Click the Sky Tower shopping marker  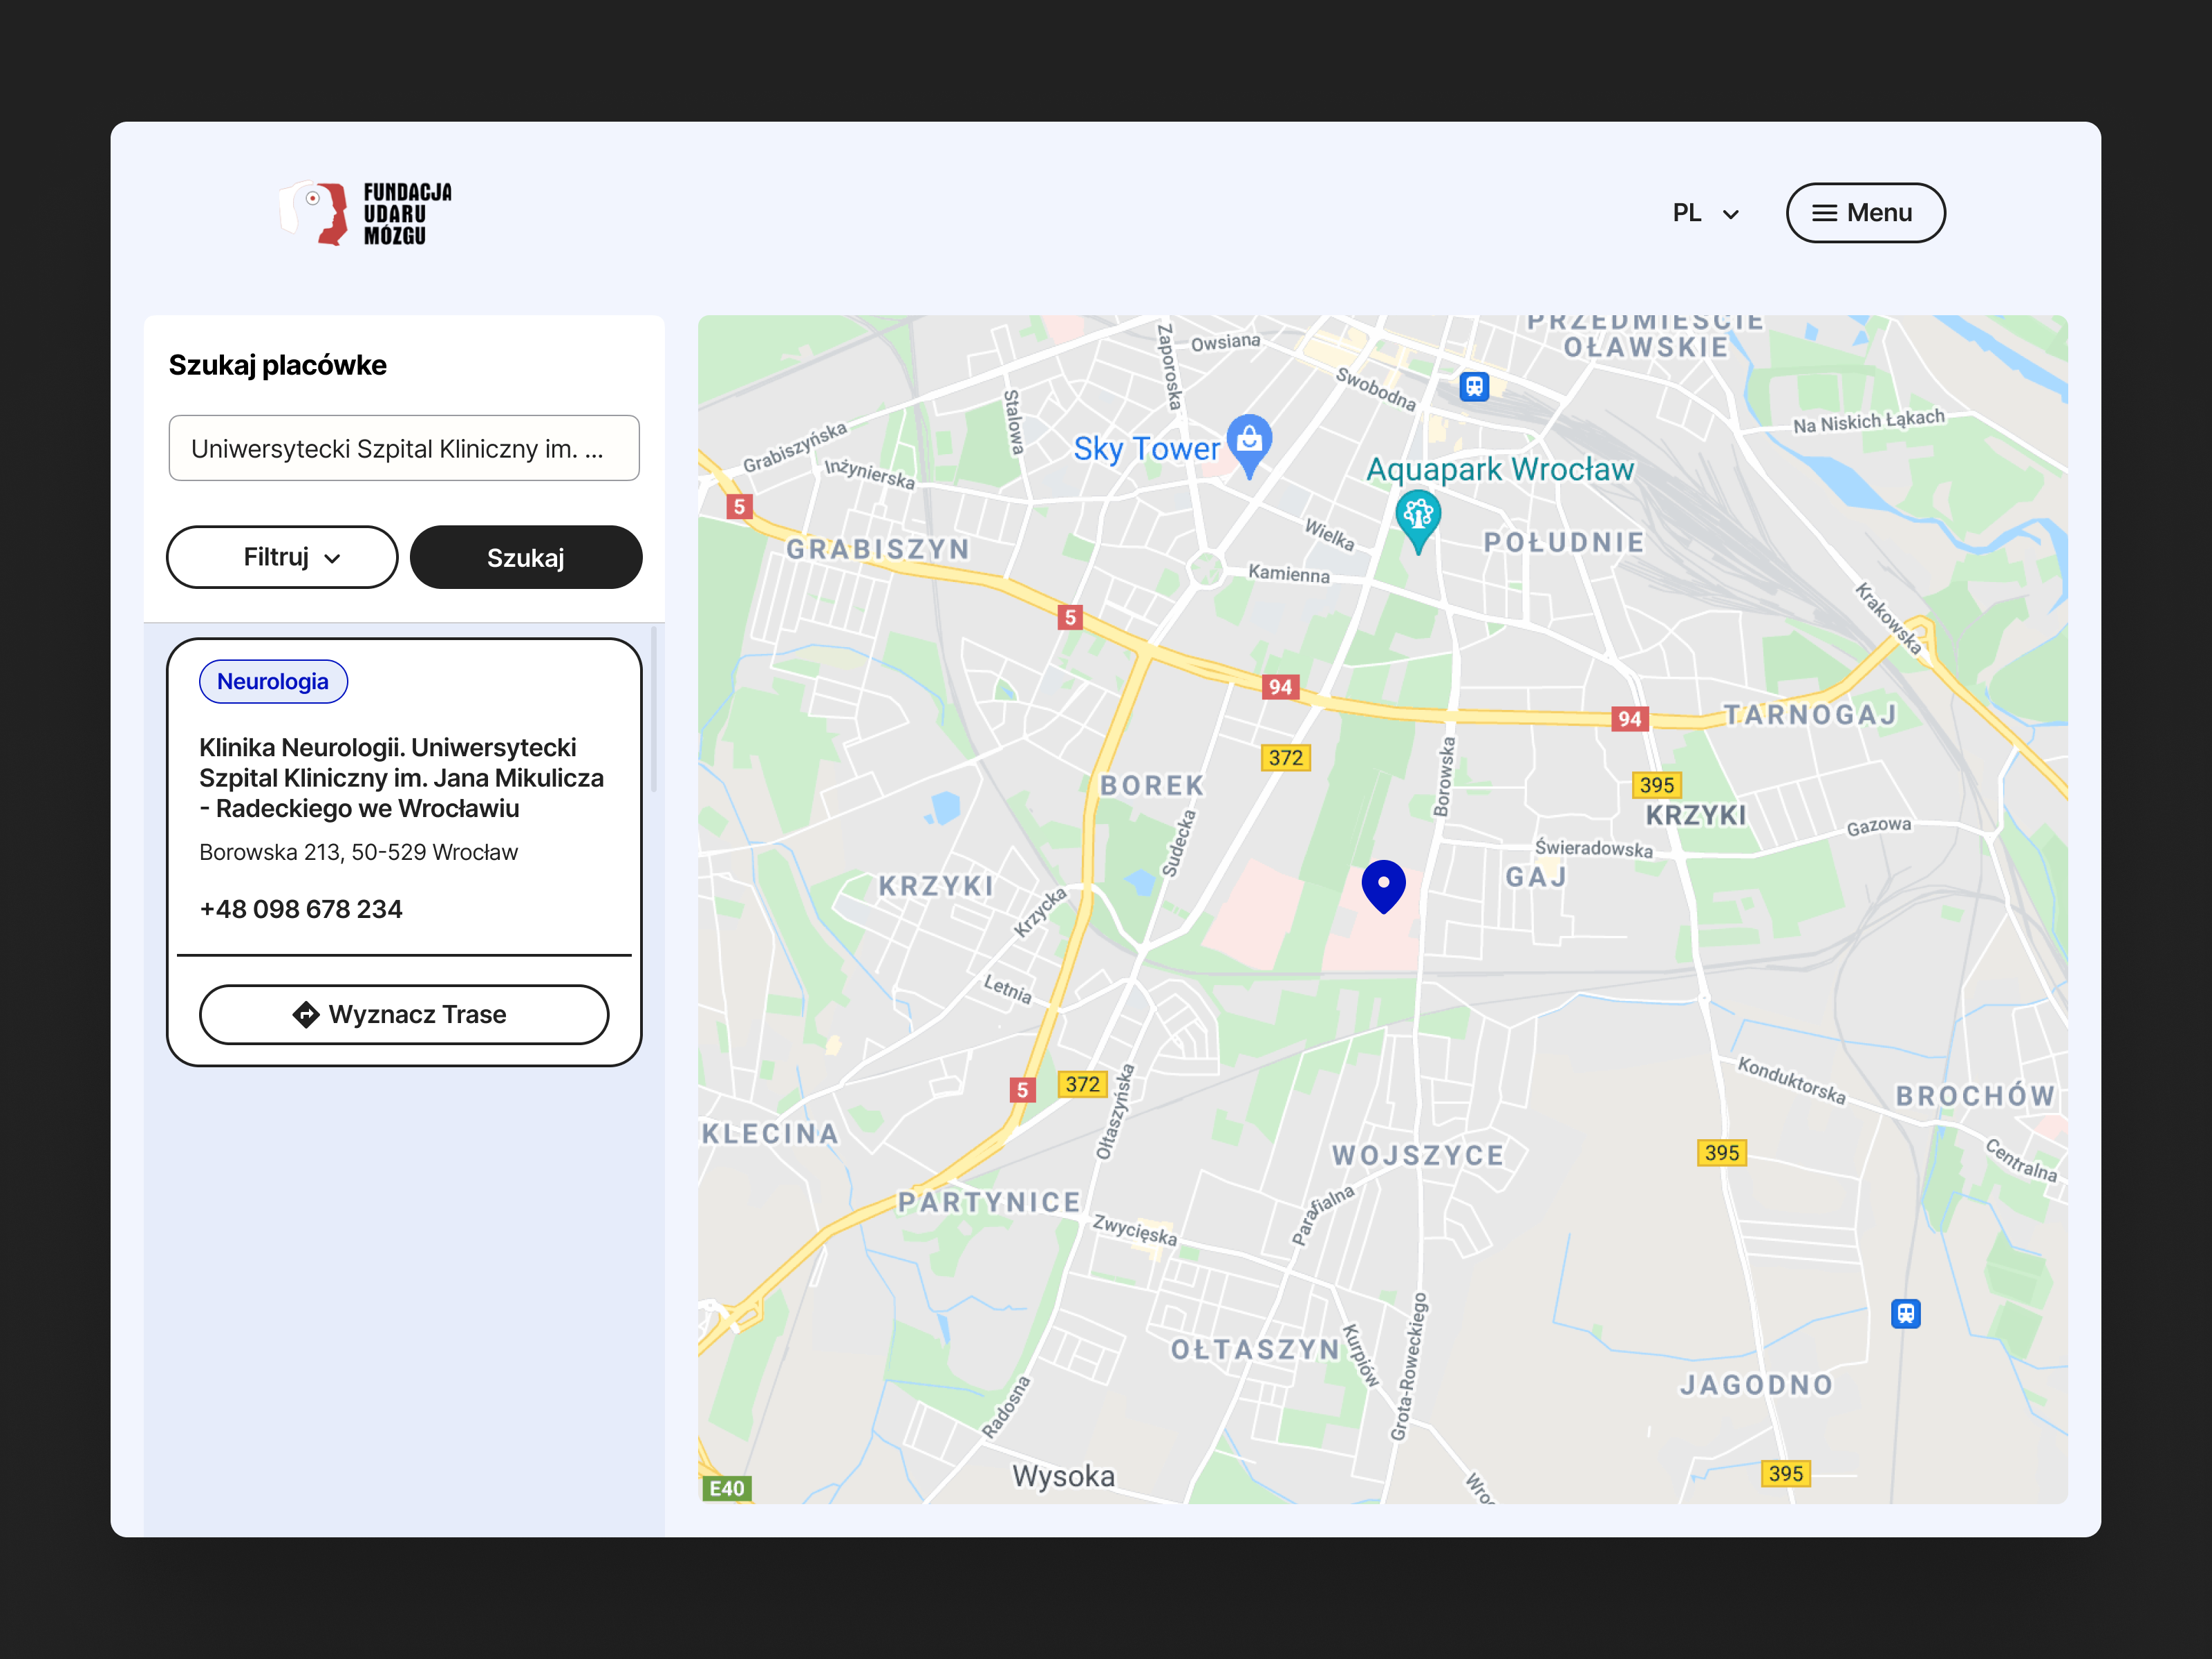tap(1249, 442)
